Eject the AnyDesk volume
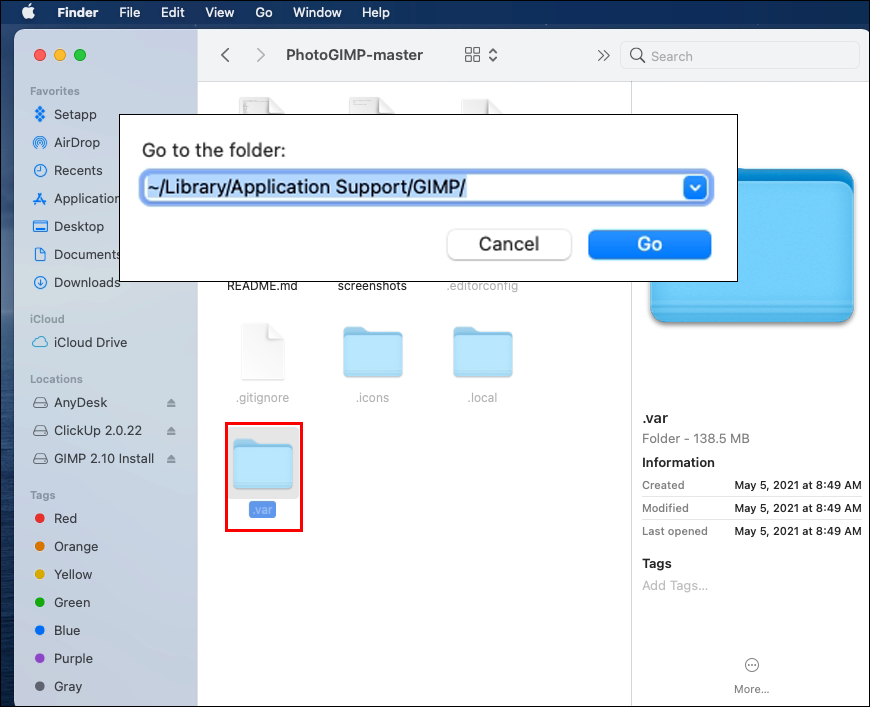This screenshot has height=707, width=870. pos(171,403)
